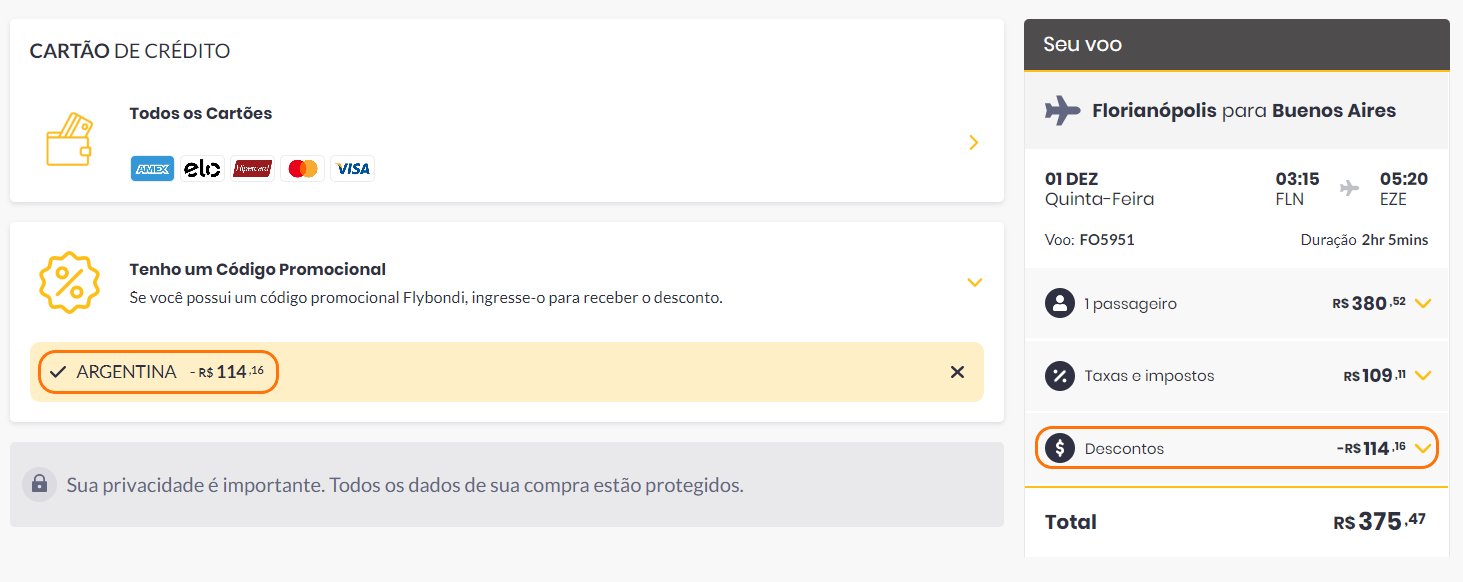
Task: Click the Tenho um Código Promocional heading
Action: [x=258, y=269]
